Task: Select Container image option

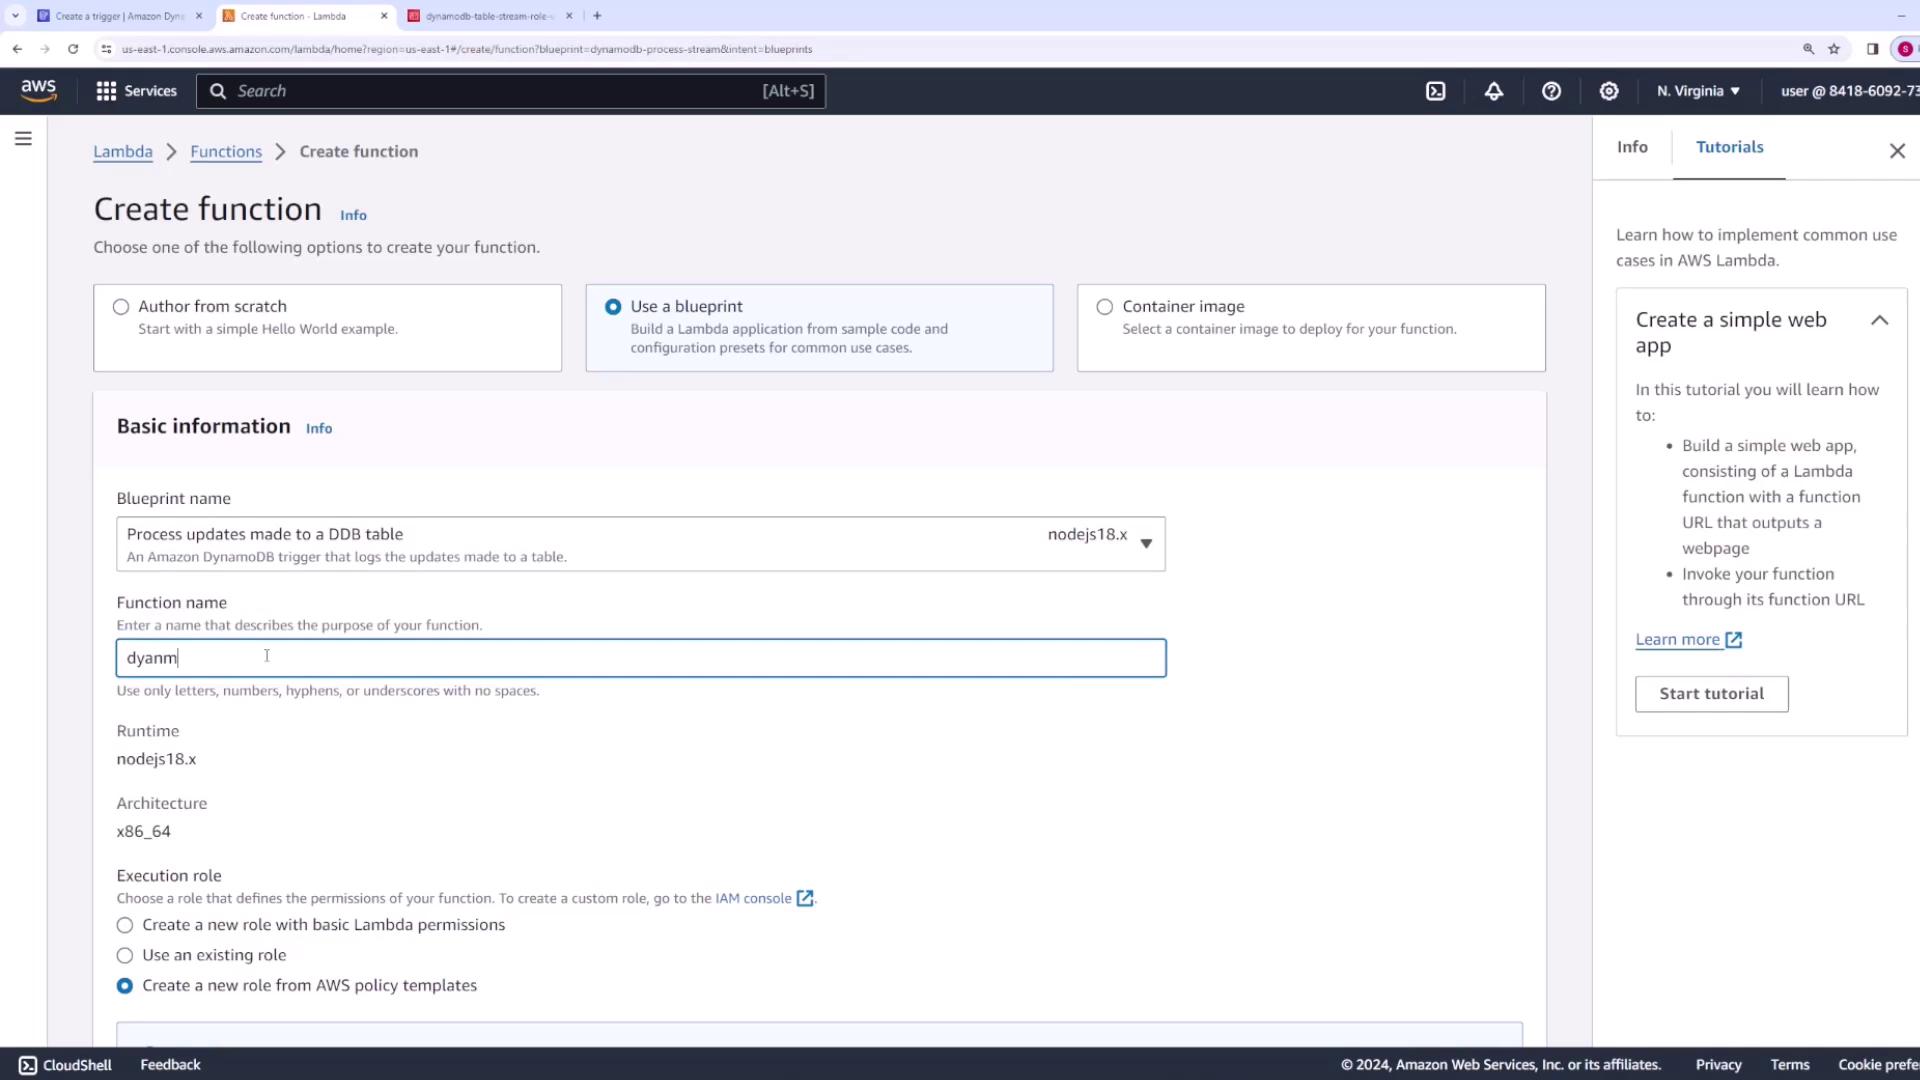Action: pos(1104,307)
